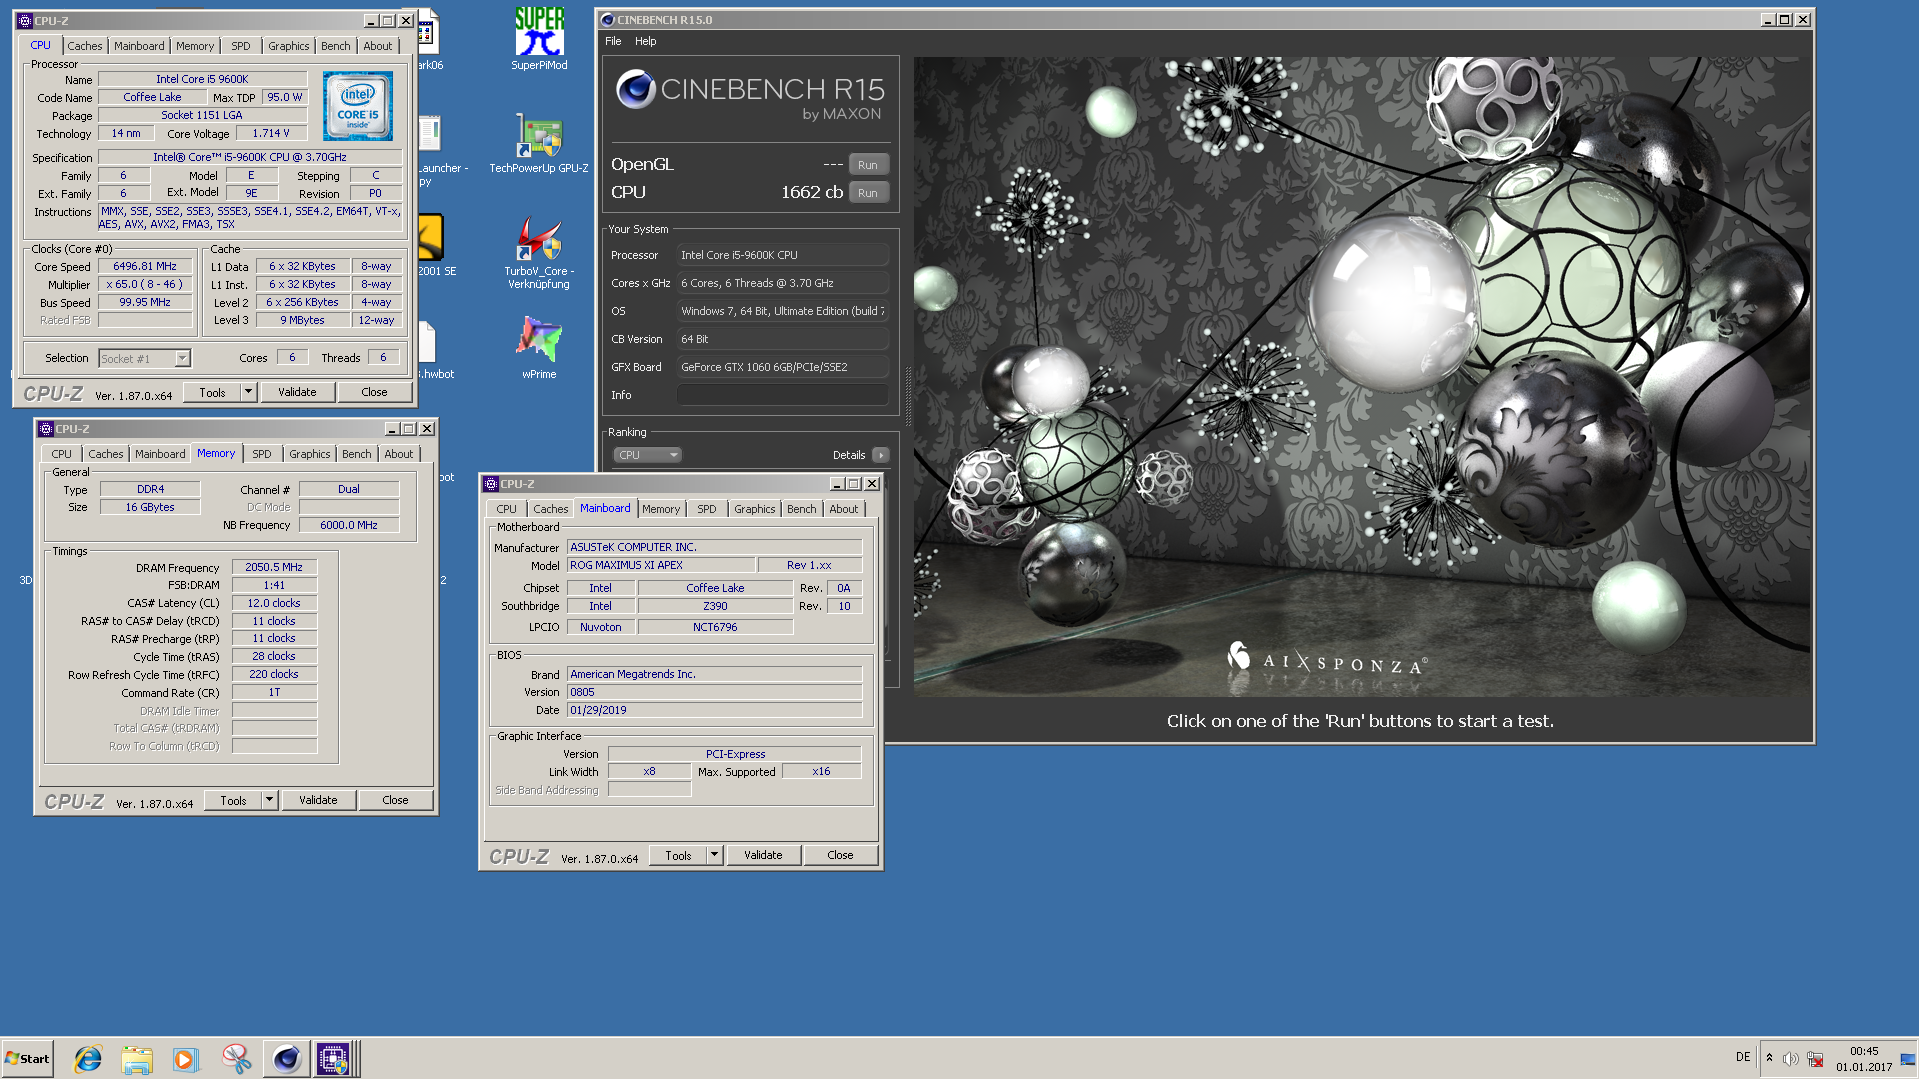1919x1079 pixels.
Task: Open the Snipping Tool taskbar icon
Action: (x=236, y=1059)
